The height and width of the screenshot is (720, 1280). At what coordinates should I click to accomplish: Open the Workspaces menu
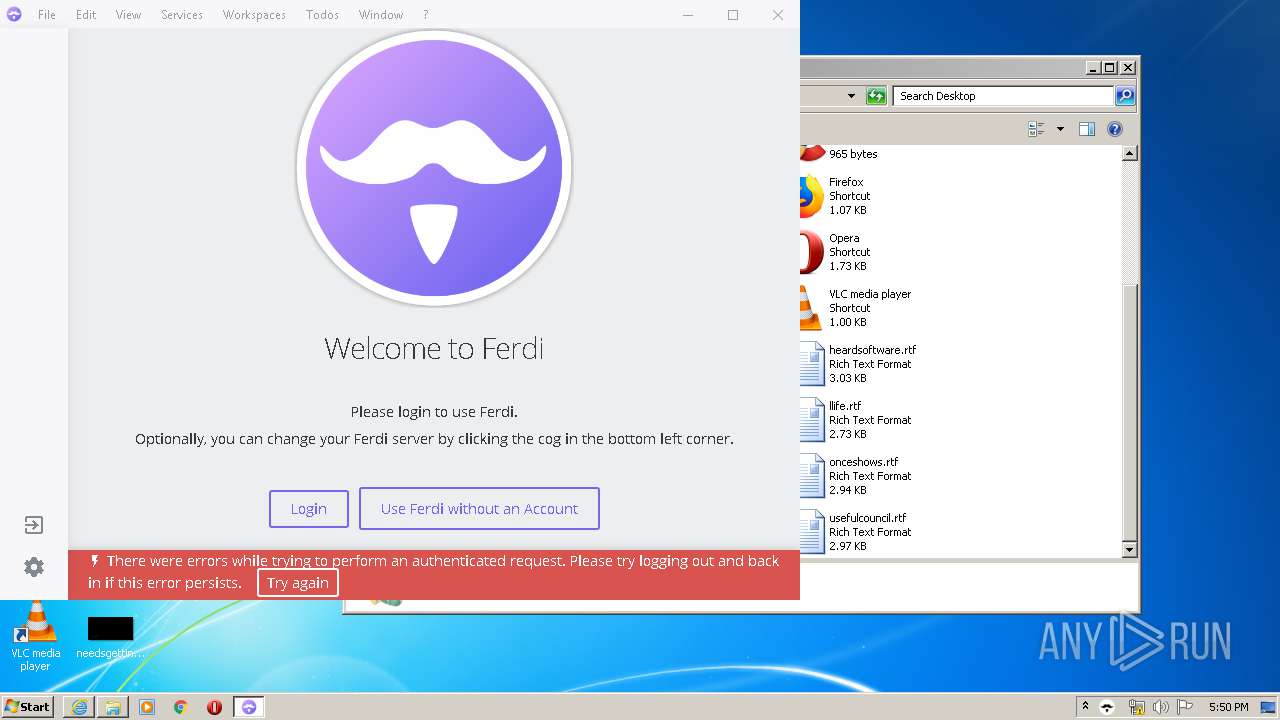[x=254, y=15]
